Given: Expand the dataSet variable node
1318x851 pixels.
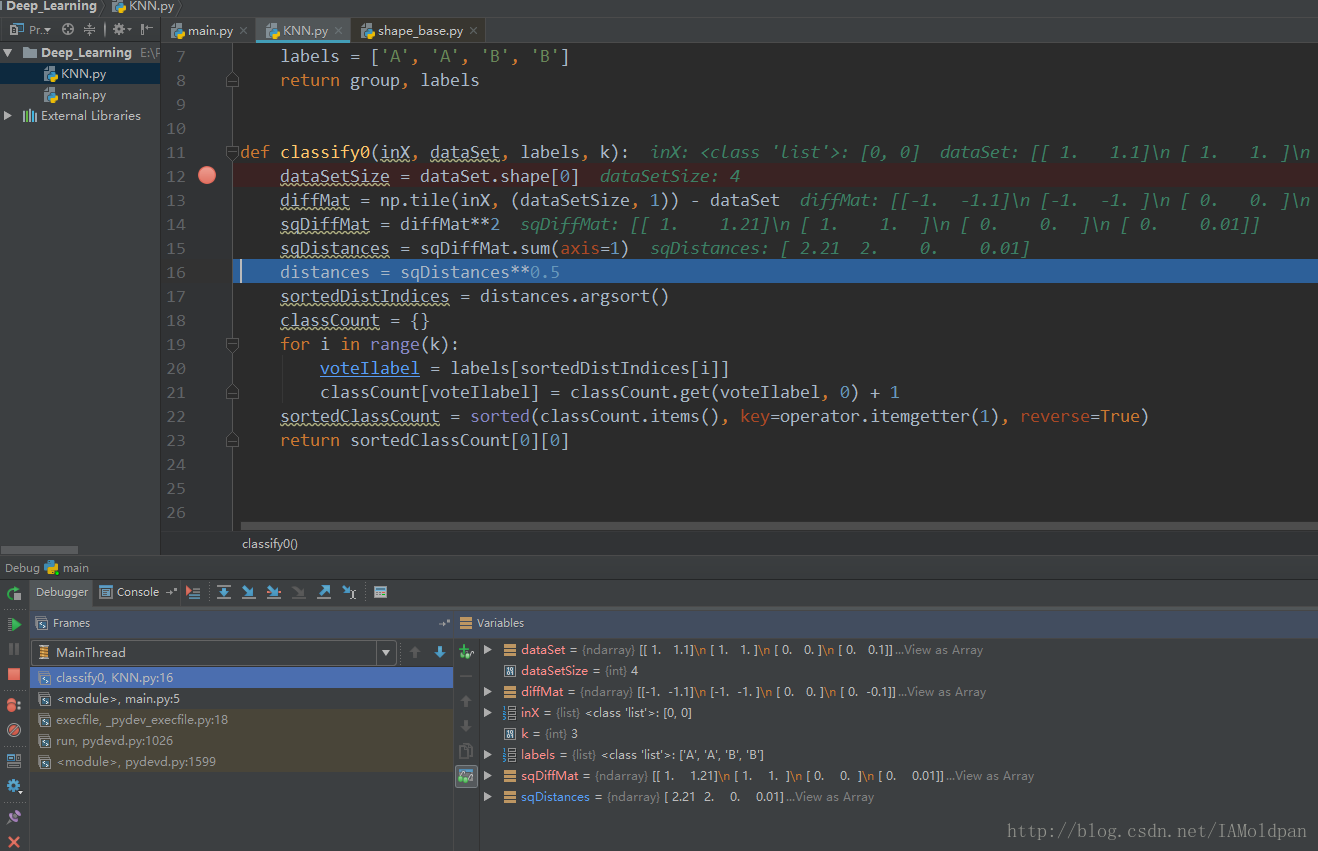Looking at the screenshot, I should (488, 650).
